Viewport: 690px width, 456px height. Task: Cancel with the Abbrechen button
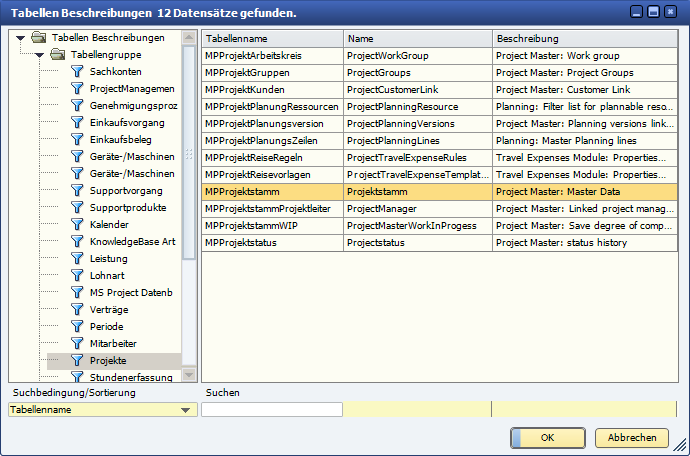tap(632, 438)
